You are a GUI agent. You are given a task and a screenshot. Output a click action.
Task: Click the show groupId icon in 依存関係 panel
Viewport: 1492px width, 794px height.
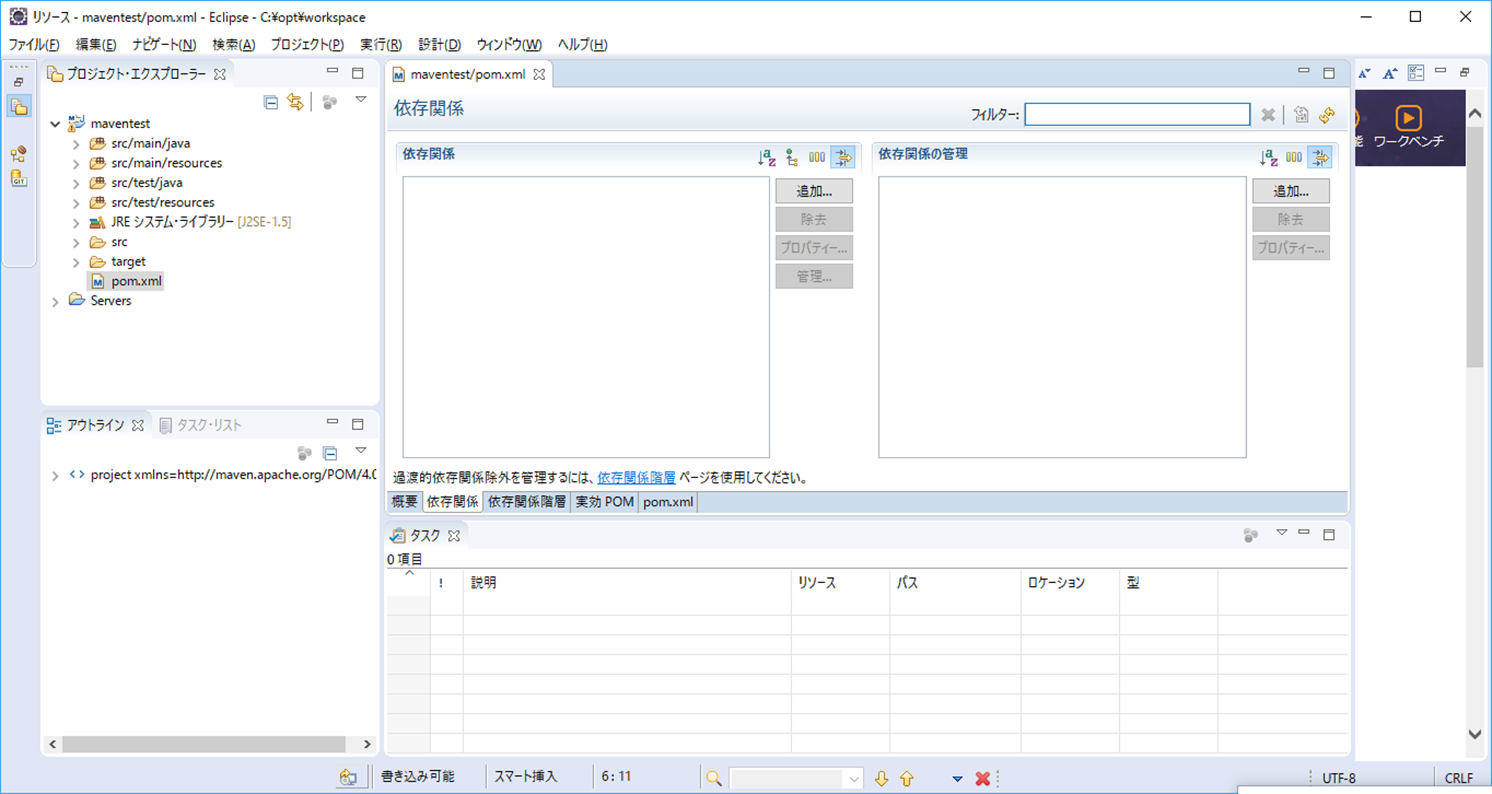pos(817,157)
